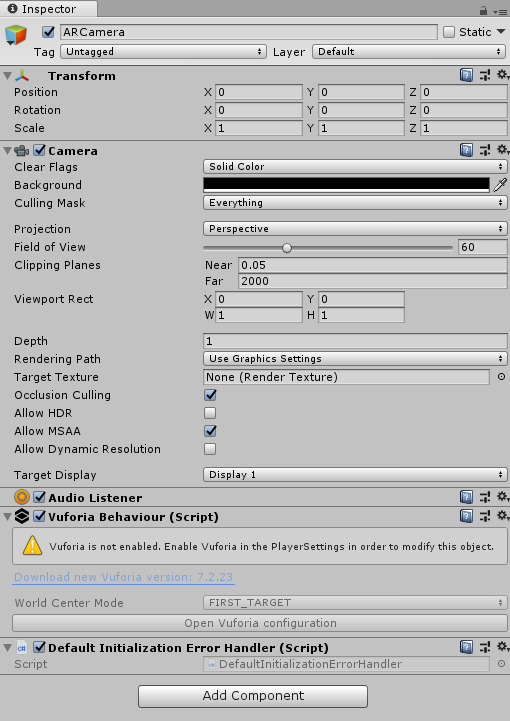
Task: Click the Download new Vuforia version link
Action: click(x=124, y=577)
